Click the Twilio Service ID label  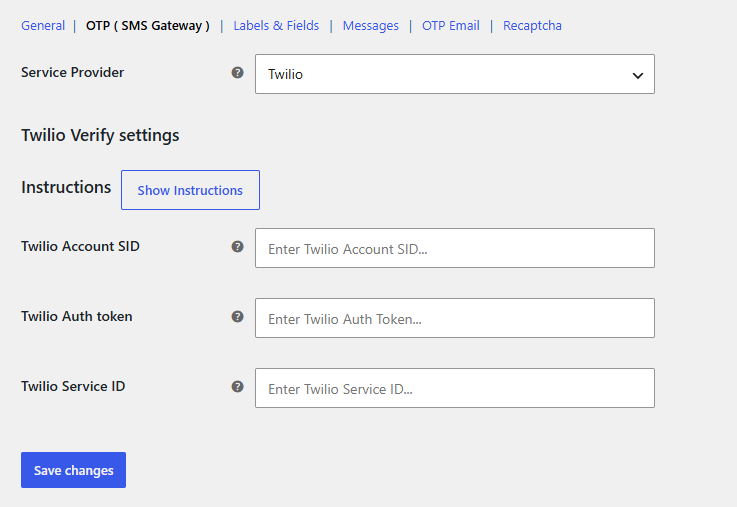73,386
